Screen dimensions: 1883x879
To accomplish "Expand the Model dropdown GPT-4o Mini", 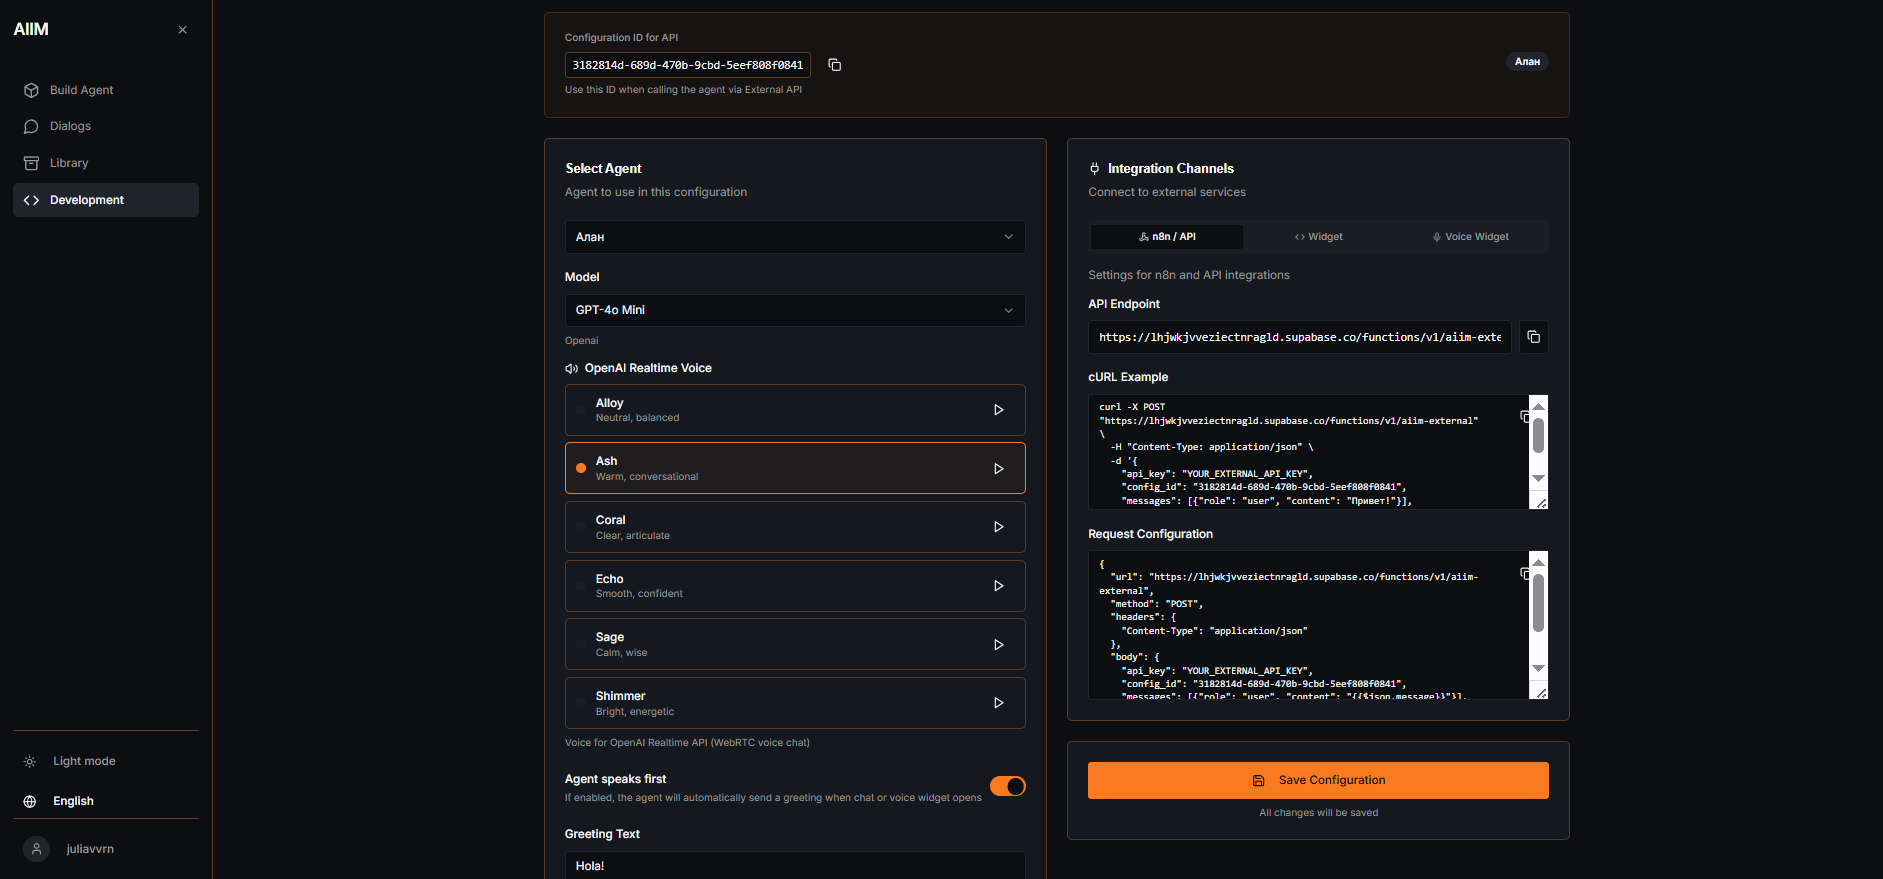I will tap(795, 310).
